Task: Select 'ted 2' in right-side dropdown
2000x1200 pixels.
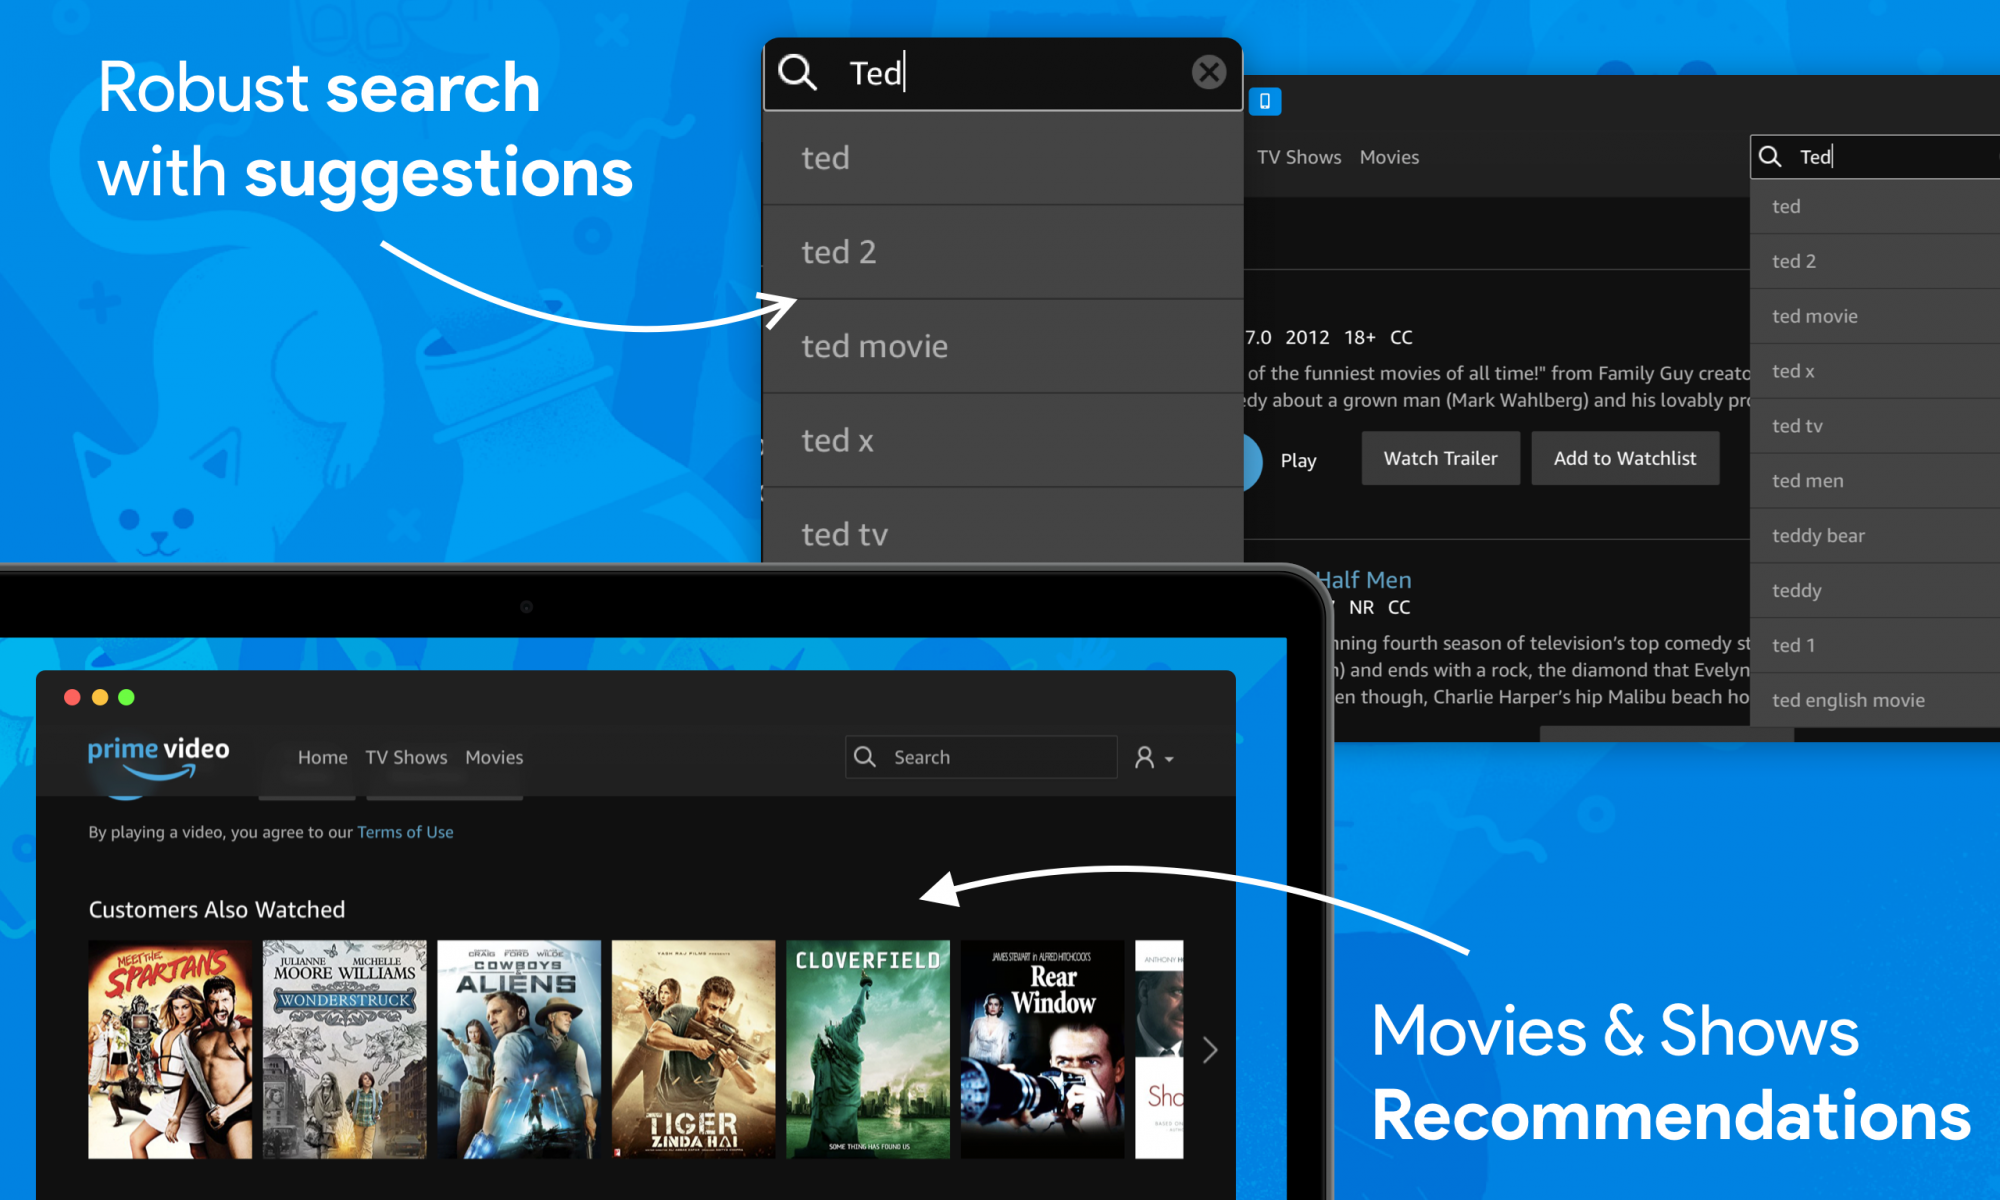Action: coord(1875,262)
